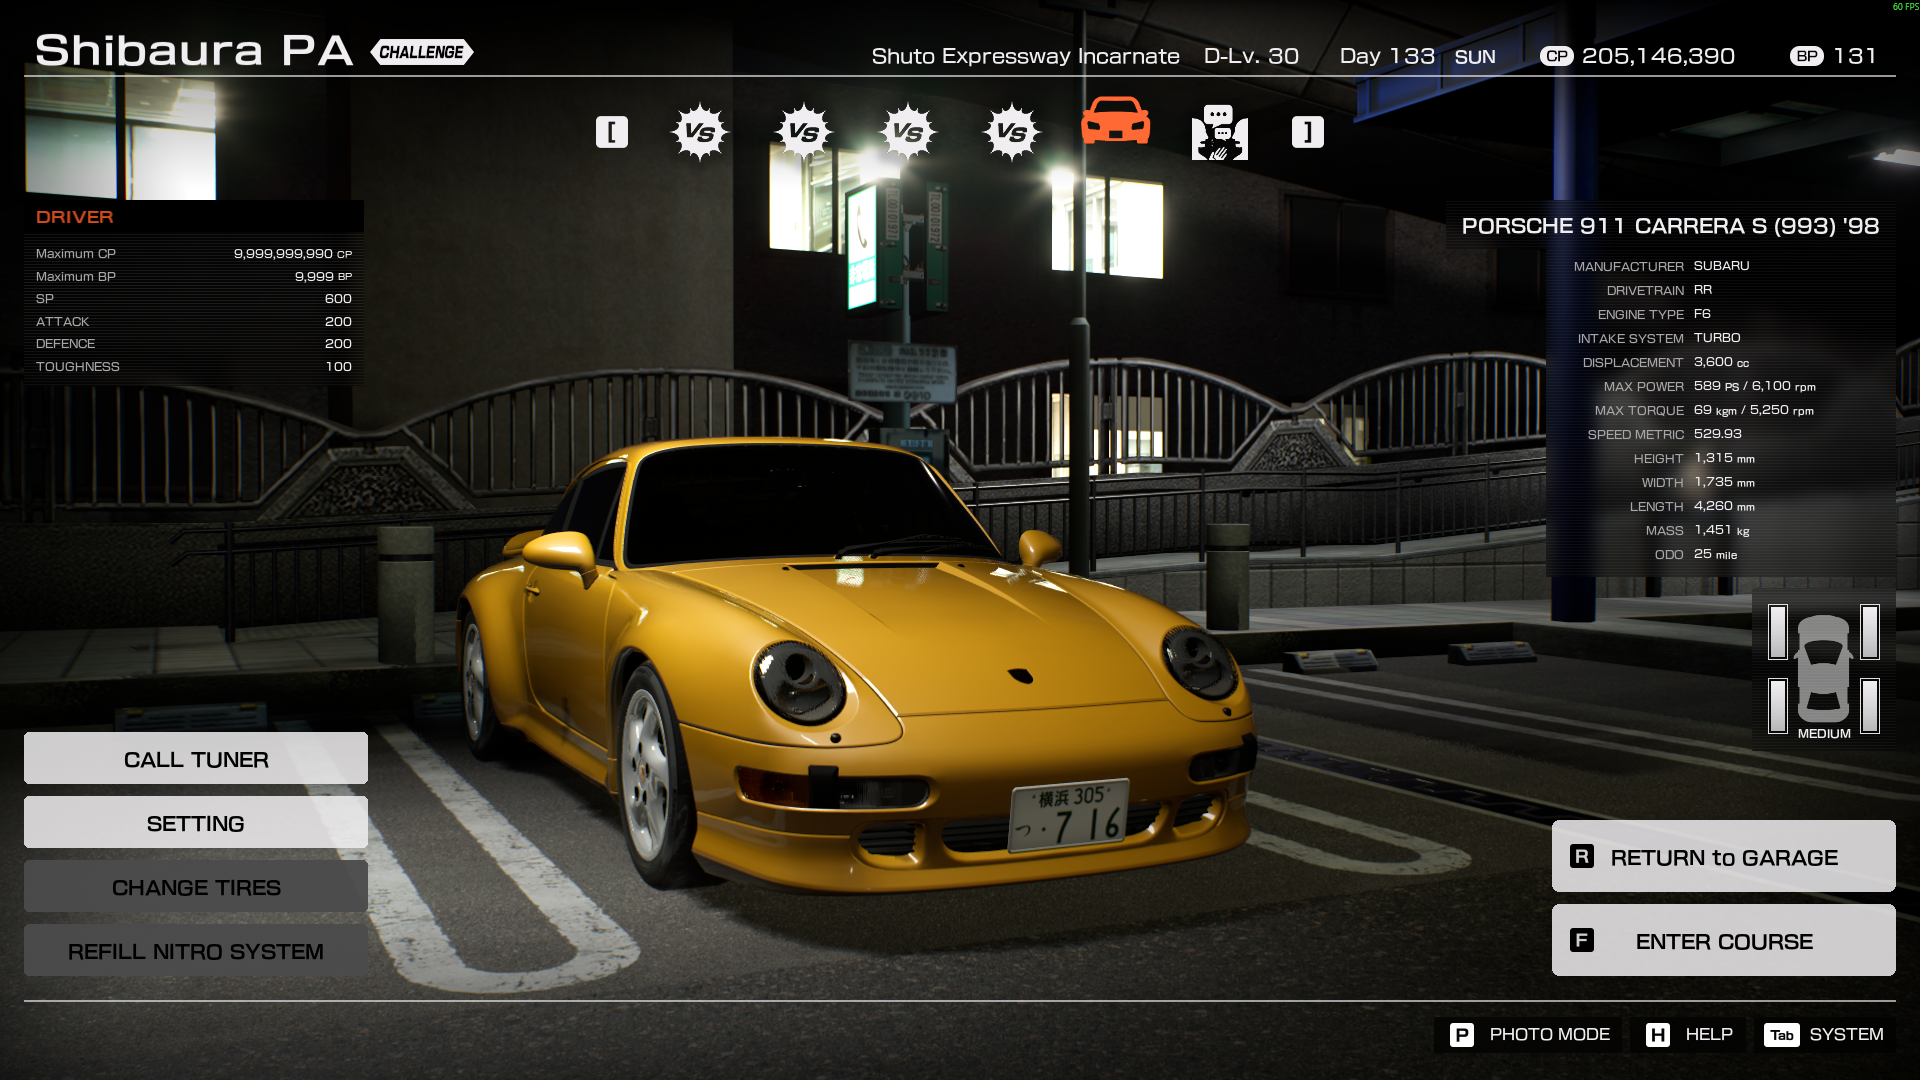
Task: Select the first VS rival badge
Action: tap(699, 132)
